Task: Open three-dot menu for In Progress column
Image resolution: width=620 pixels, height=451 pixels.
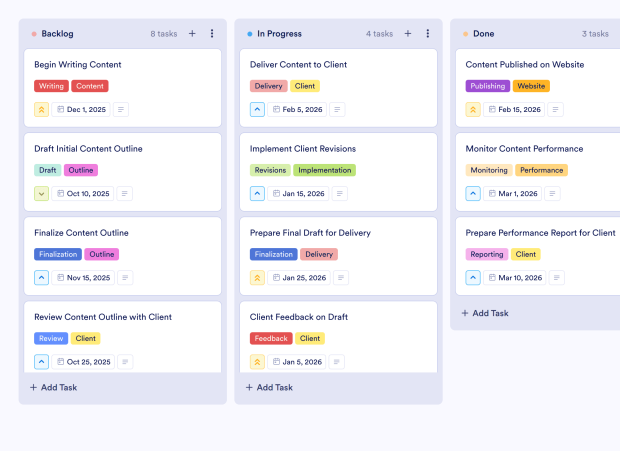Action: pos(428,34)
